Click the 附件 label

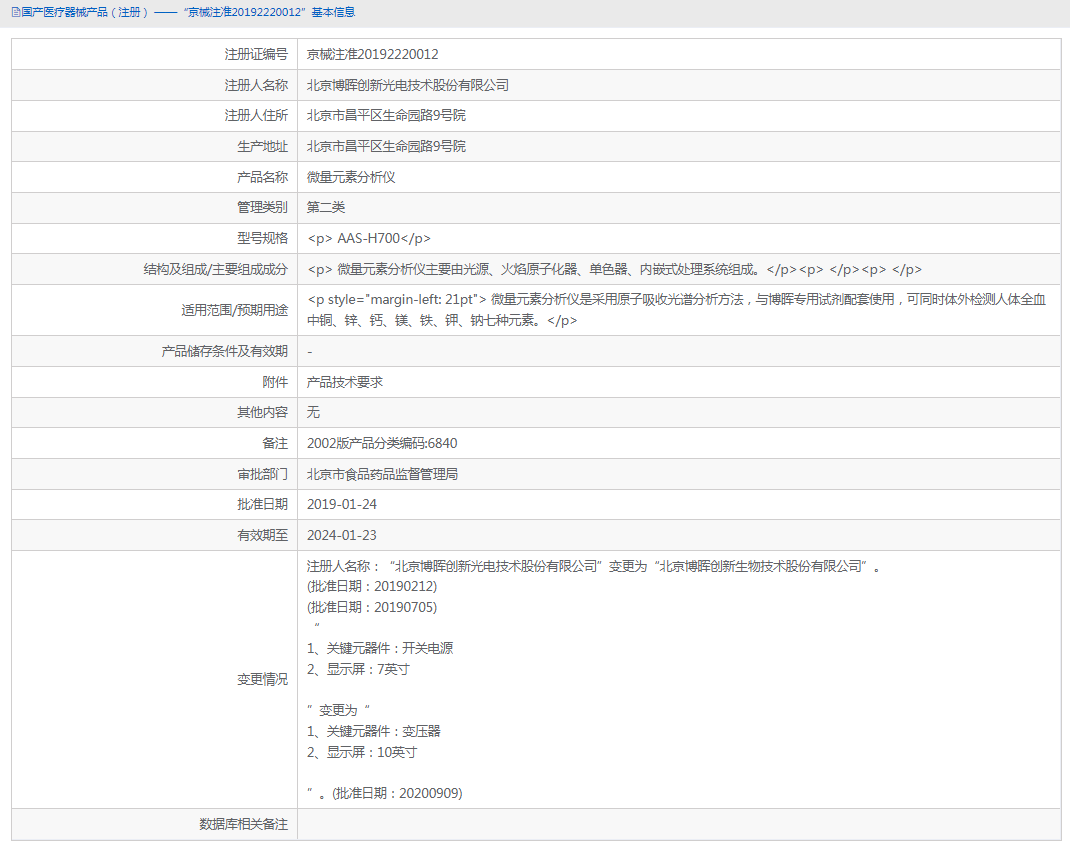[275, 382]
